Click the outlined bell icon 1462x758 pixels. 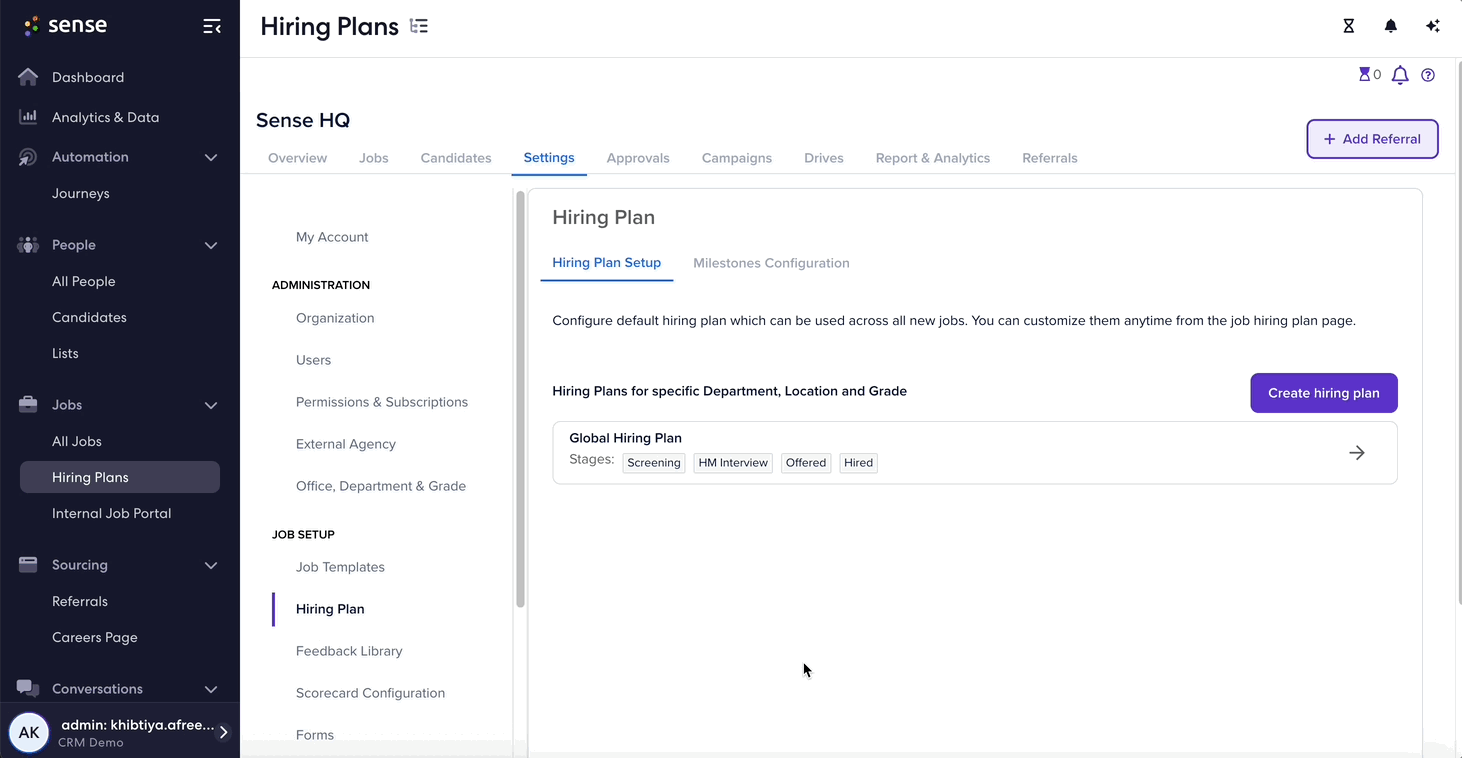click(x=1400, y=75)
